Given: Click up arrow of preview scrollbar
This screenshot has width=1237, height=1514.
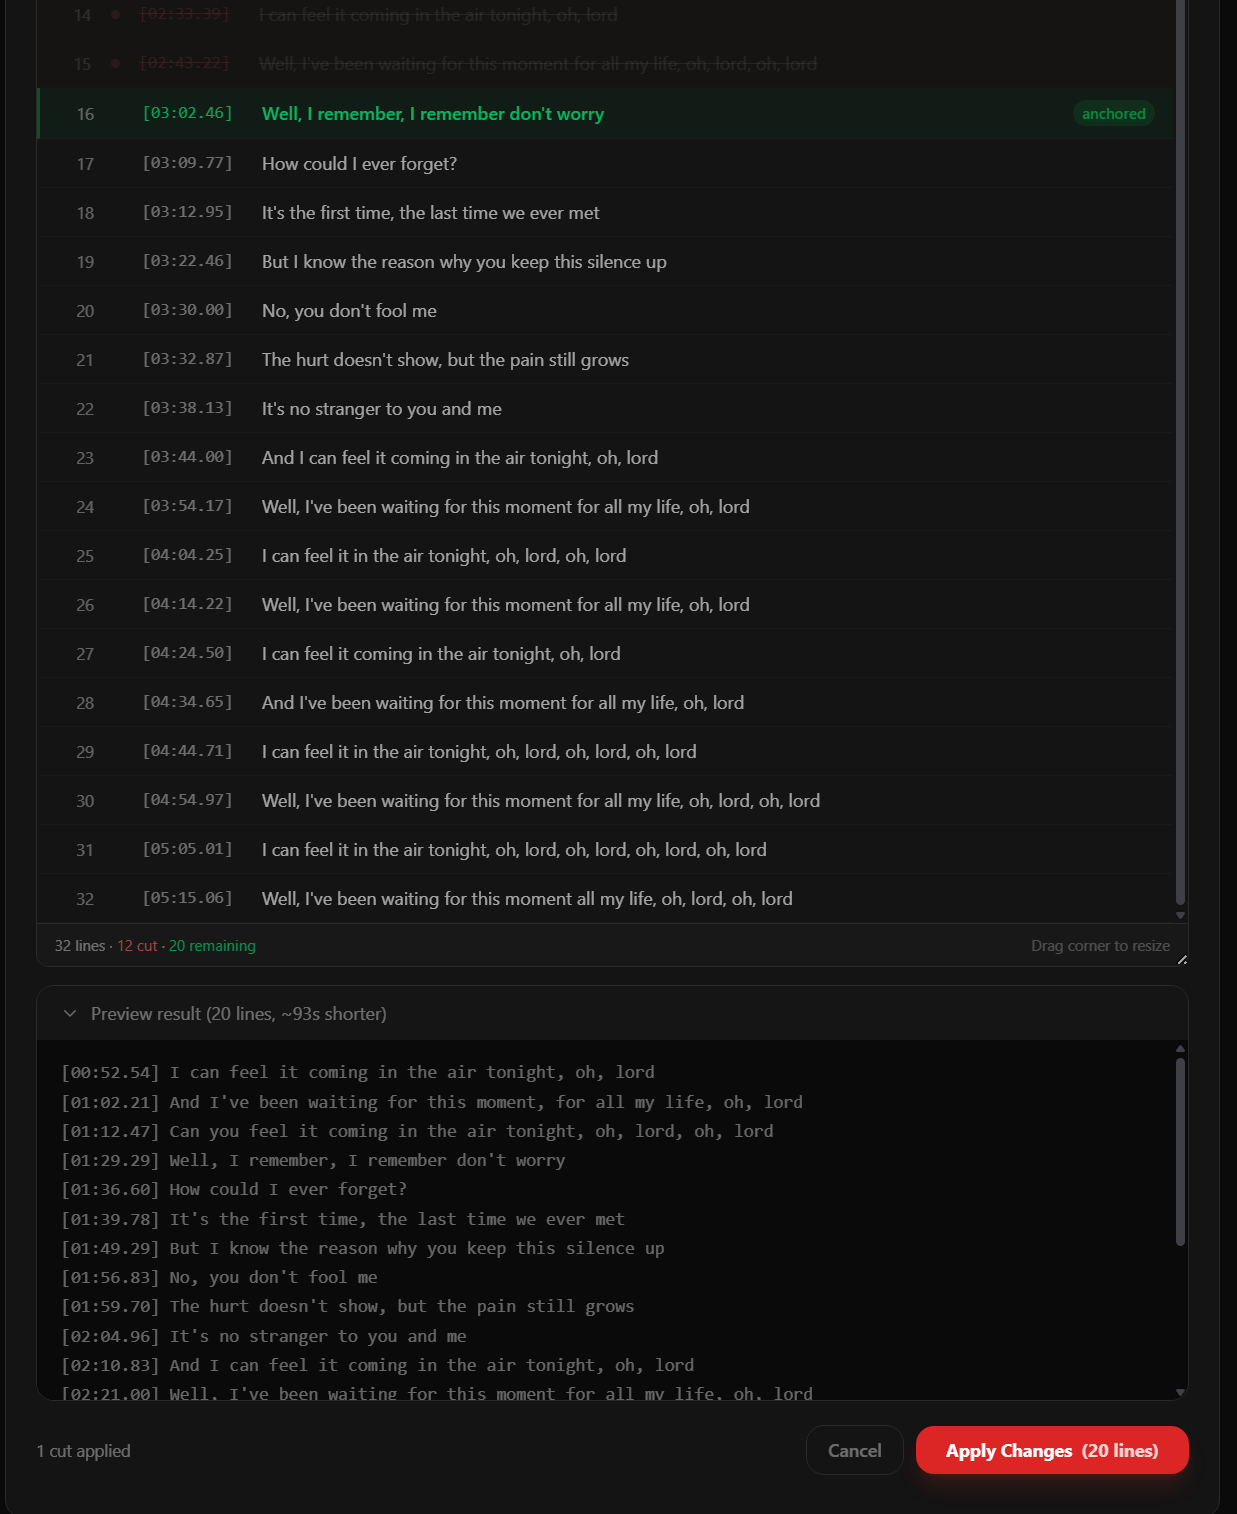Looking at the screenshot, I should coord(1180,1048).
